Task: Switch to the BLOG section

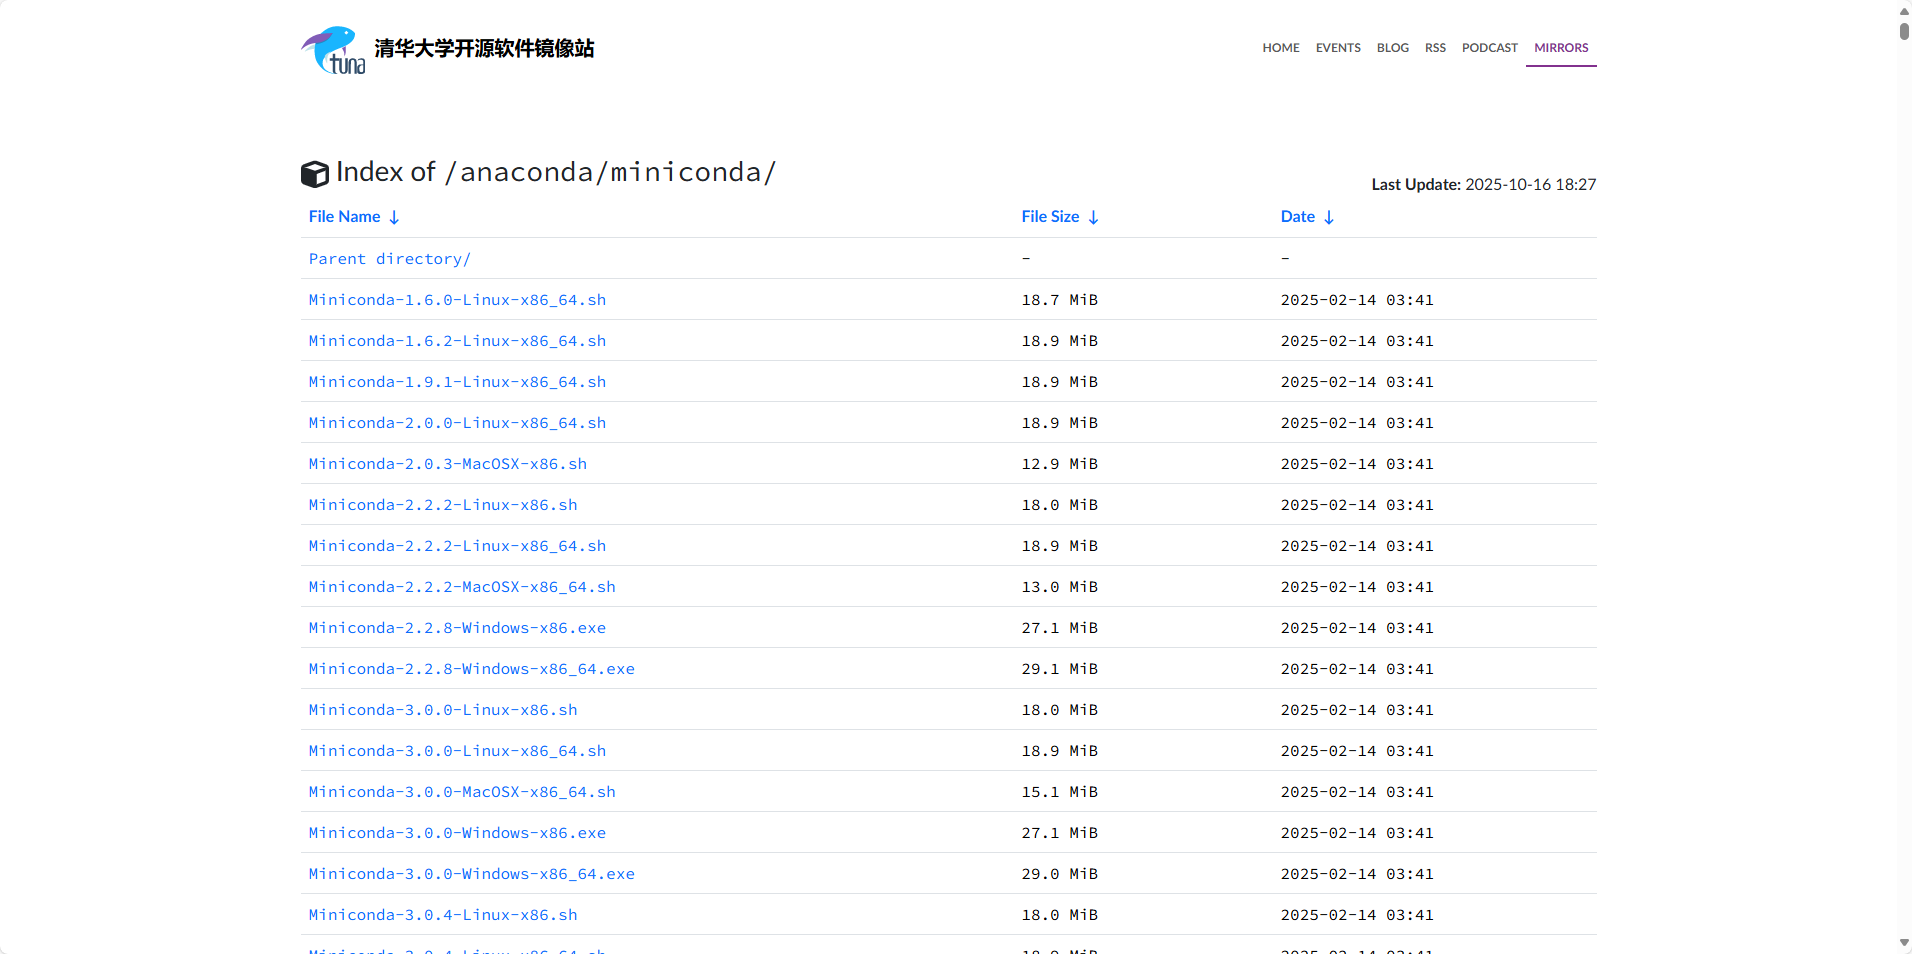Action: [x=1392, y=47]
